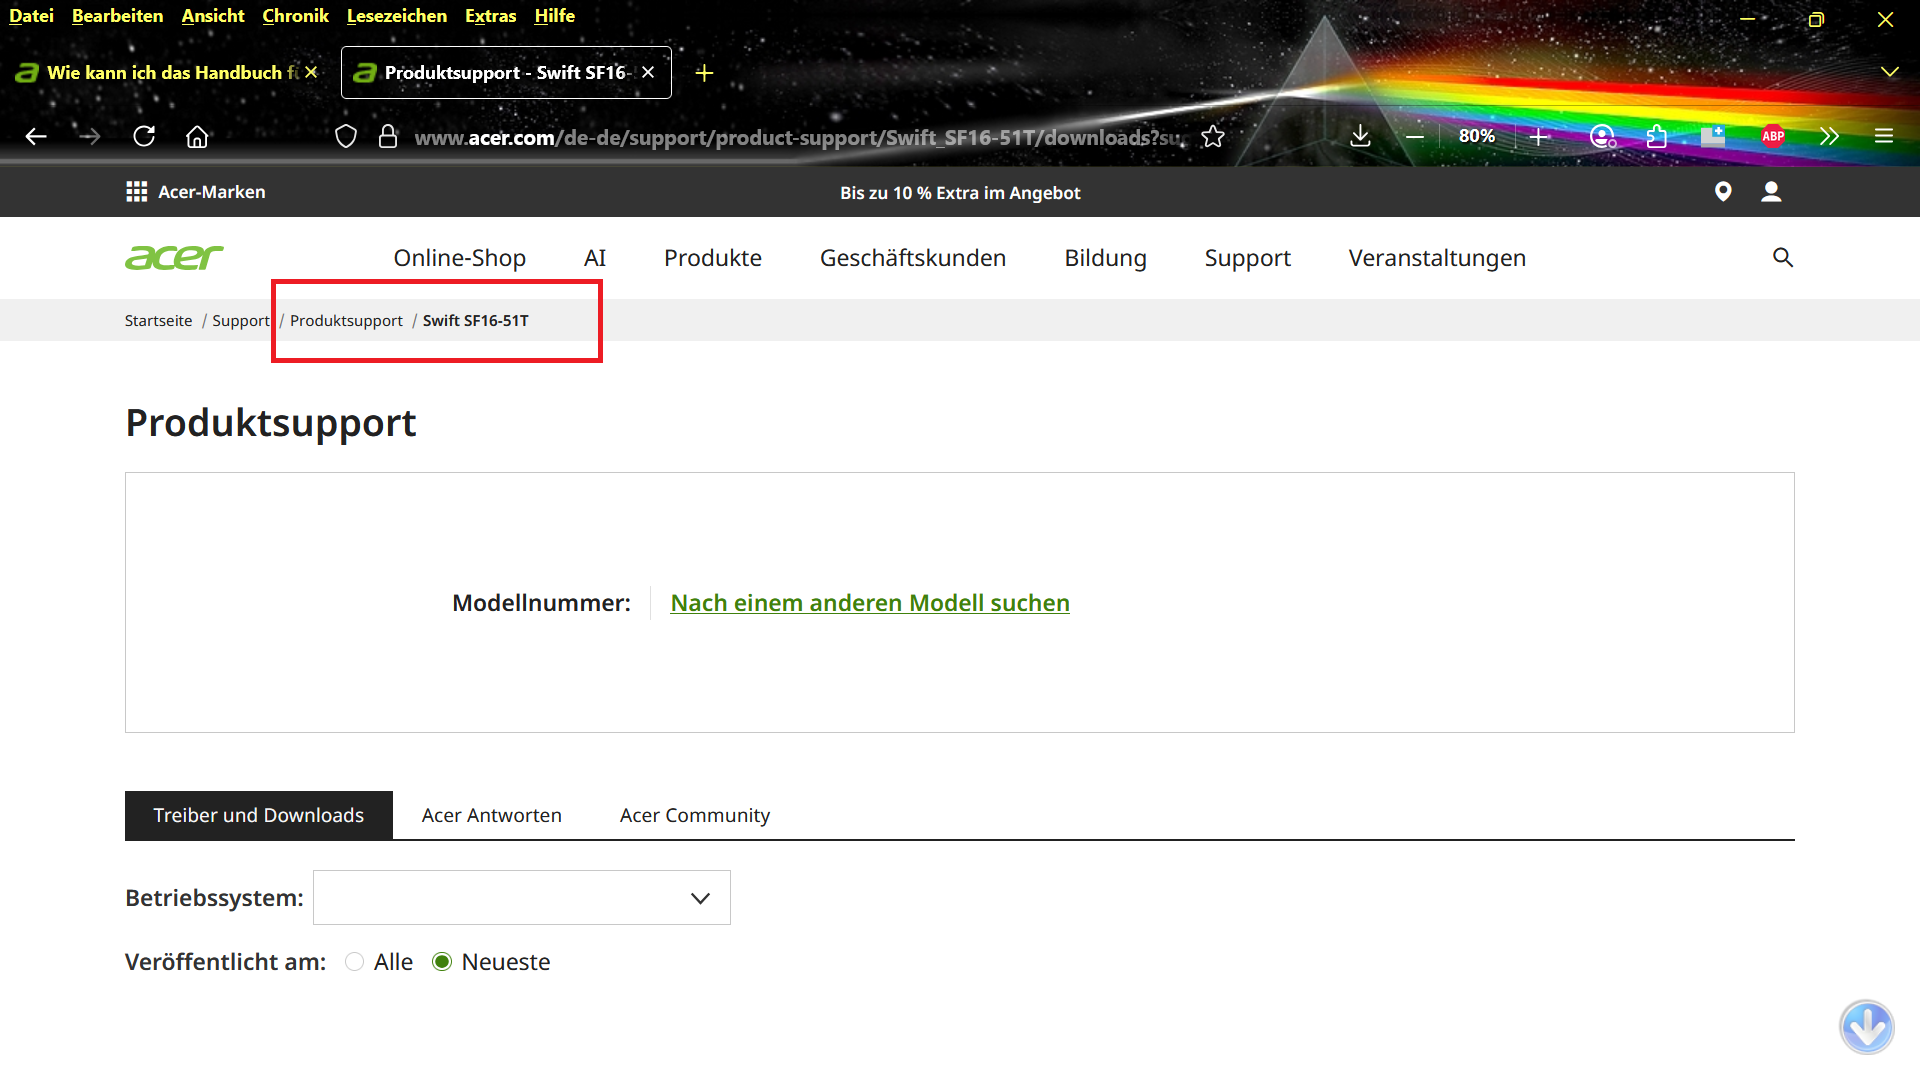
Task: Click the tracking protection shield icon
Action: click(346, 137)
